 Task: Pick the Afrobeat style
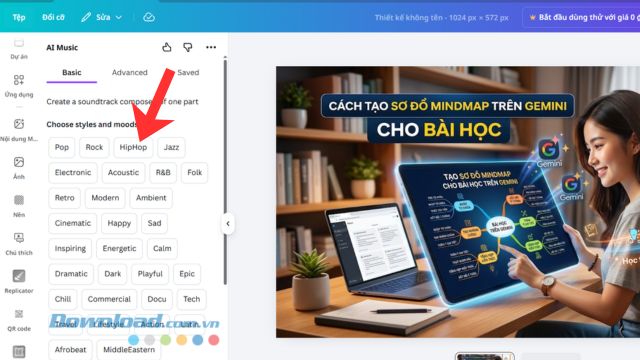click(70, 350)
